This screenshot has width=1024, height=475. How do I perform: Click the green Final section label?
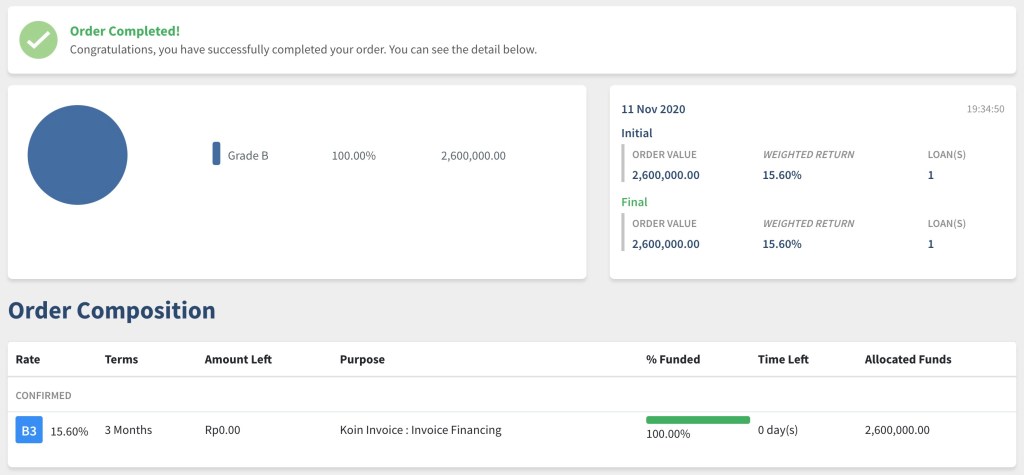coord(634,202)
